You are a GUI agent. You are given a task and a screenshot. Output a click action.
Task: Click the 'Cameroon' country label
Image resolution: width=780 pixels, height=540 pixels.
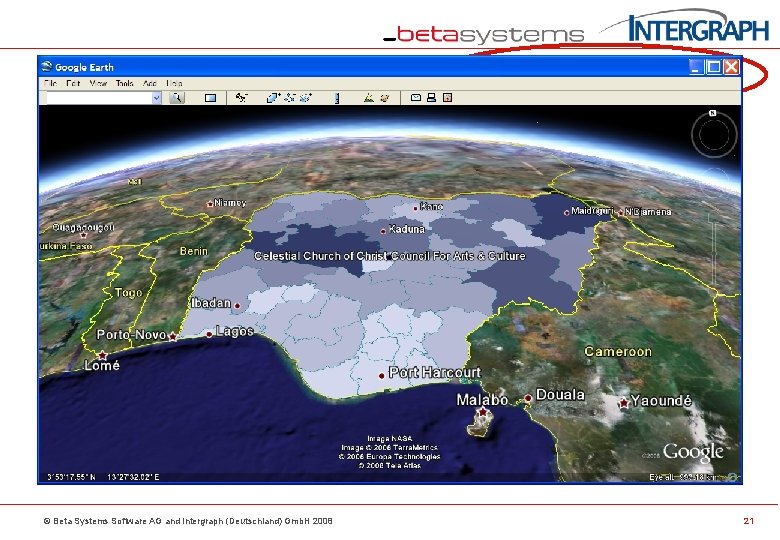(618, 352)
